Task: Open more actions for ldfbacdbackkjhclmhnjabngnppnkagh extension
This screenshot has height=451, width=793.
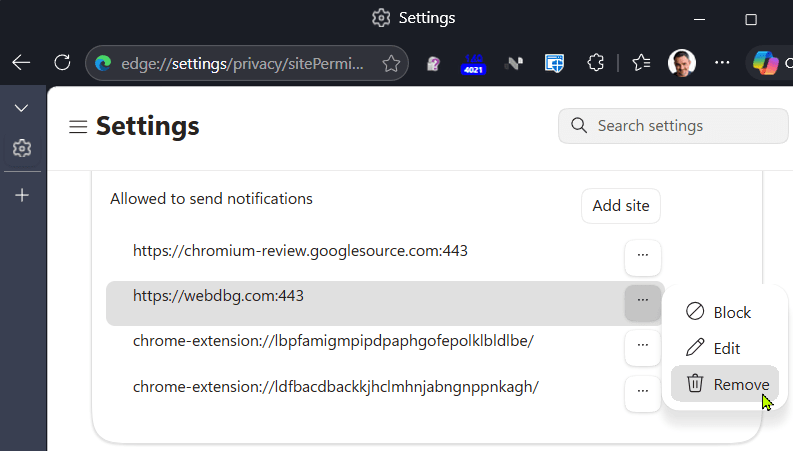Action: pos(643,391)
